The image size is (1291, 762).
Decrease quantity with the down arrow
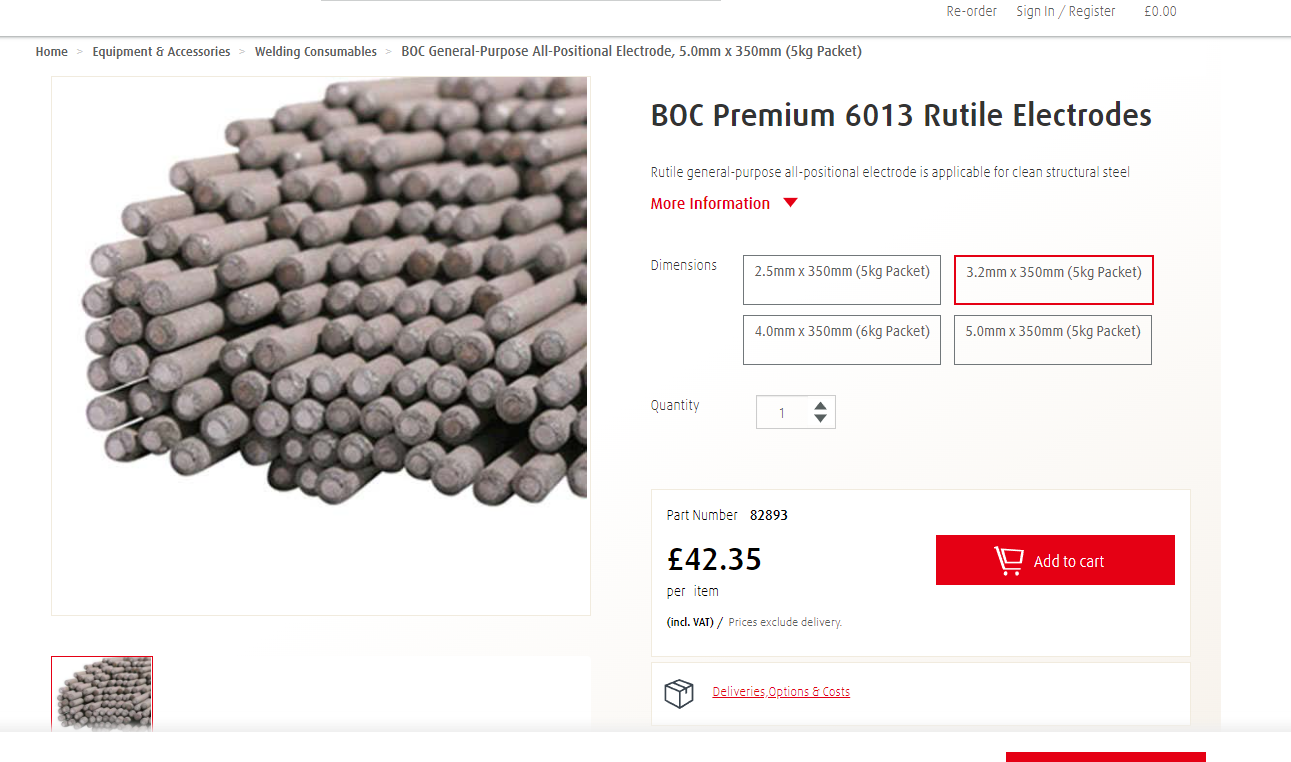click(820, 418)
